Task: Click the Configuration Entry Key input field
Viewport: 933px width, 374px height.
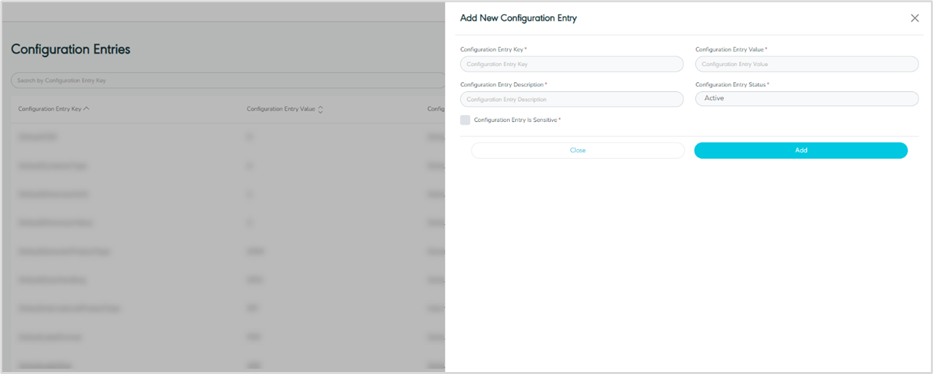Action: click(x=572, y=64)
